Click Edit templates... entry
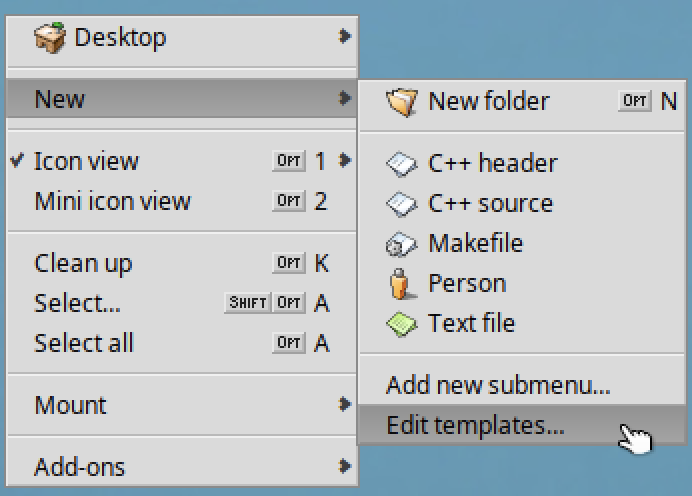The width and height of the screenshot is (692, 496). (x=522, y=425)
